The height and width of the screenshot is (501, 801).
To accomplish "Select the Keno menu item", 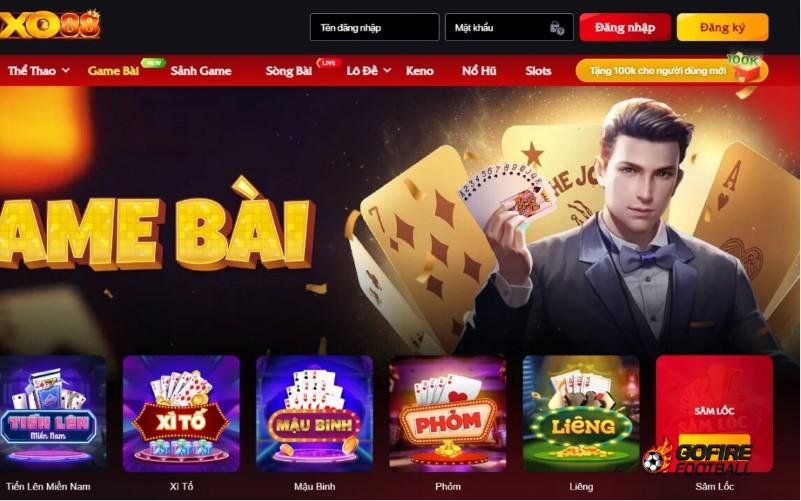I will point(419,70).
